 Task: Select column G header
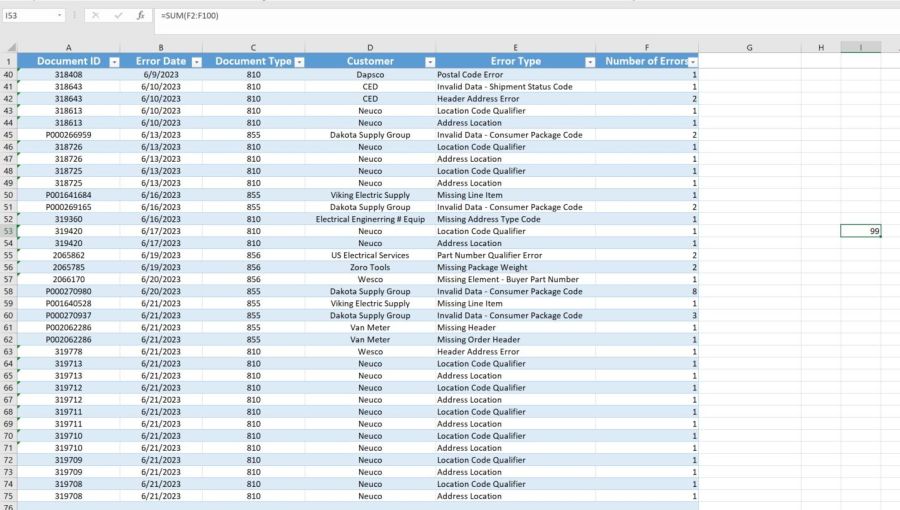[750, 48]
